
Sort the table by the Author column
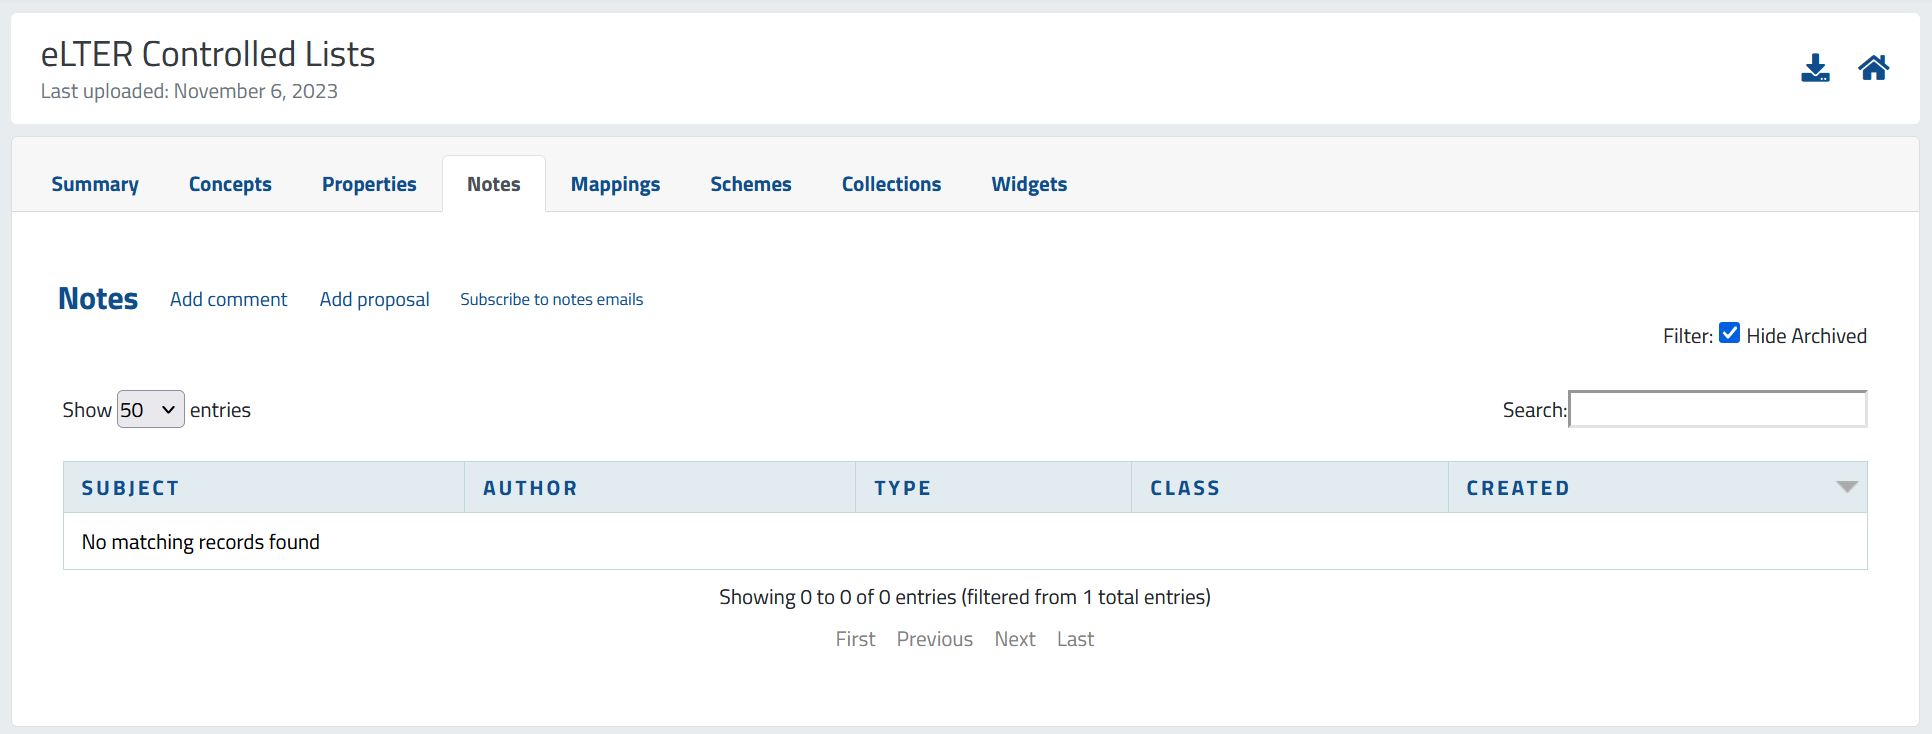[530, 488]
